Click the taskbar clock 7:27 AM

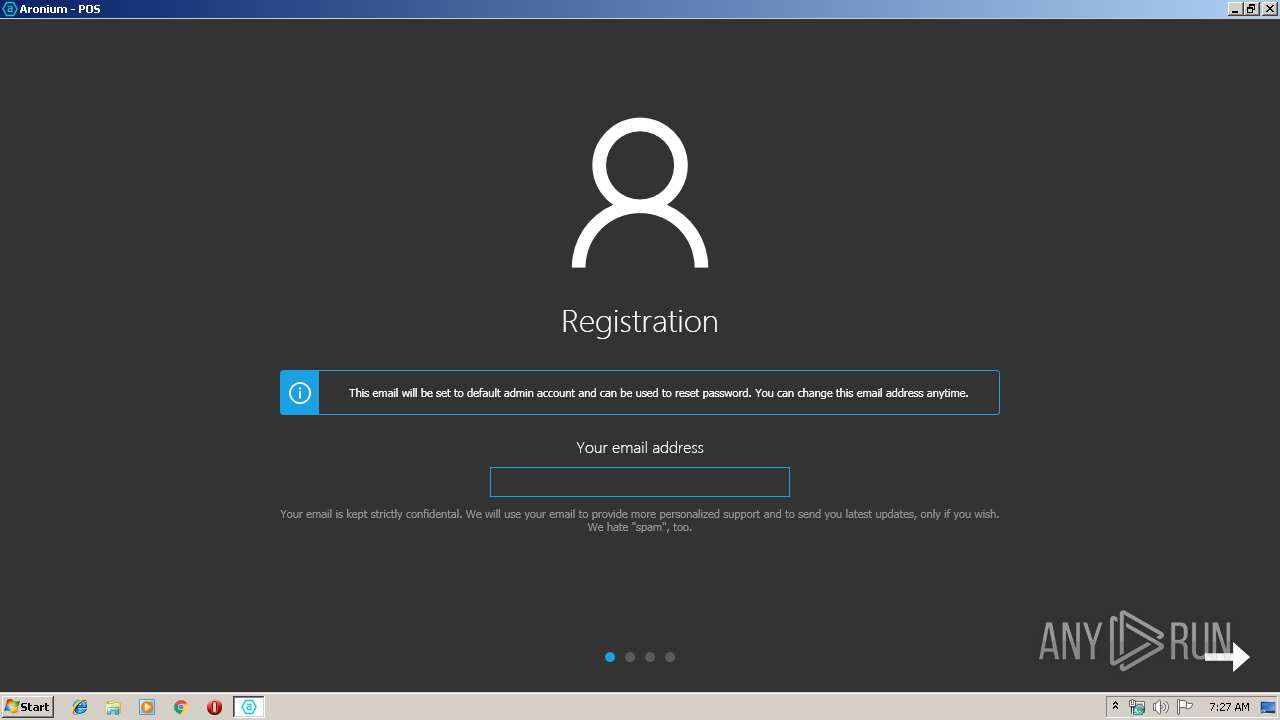[1229, 707]
